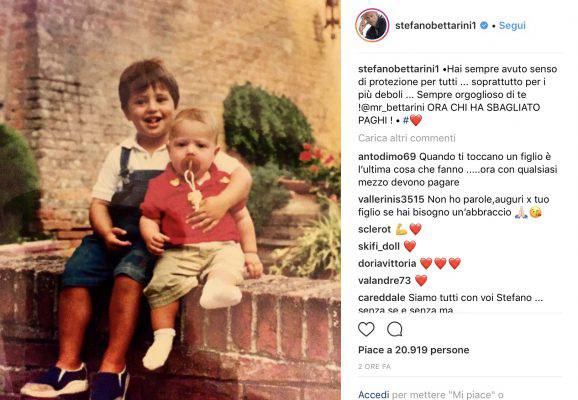Click the 2 ORE FA timestamp
The height and width of the screenshot is (400, 578).
[x=374, y=366]
